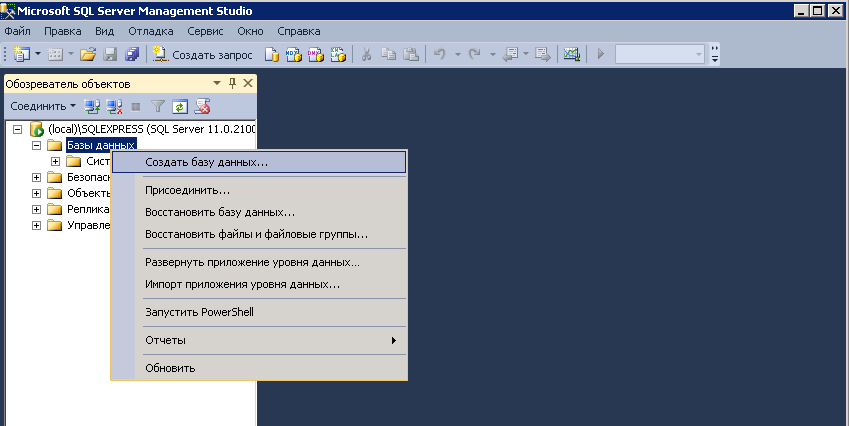849x426 pixels.
Task: Expand the Управле... management node
Action: (x=36, y=225)
